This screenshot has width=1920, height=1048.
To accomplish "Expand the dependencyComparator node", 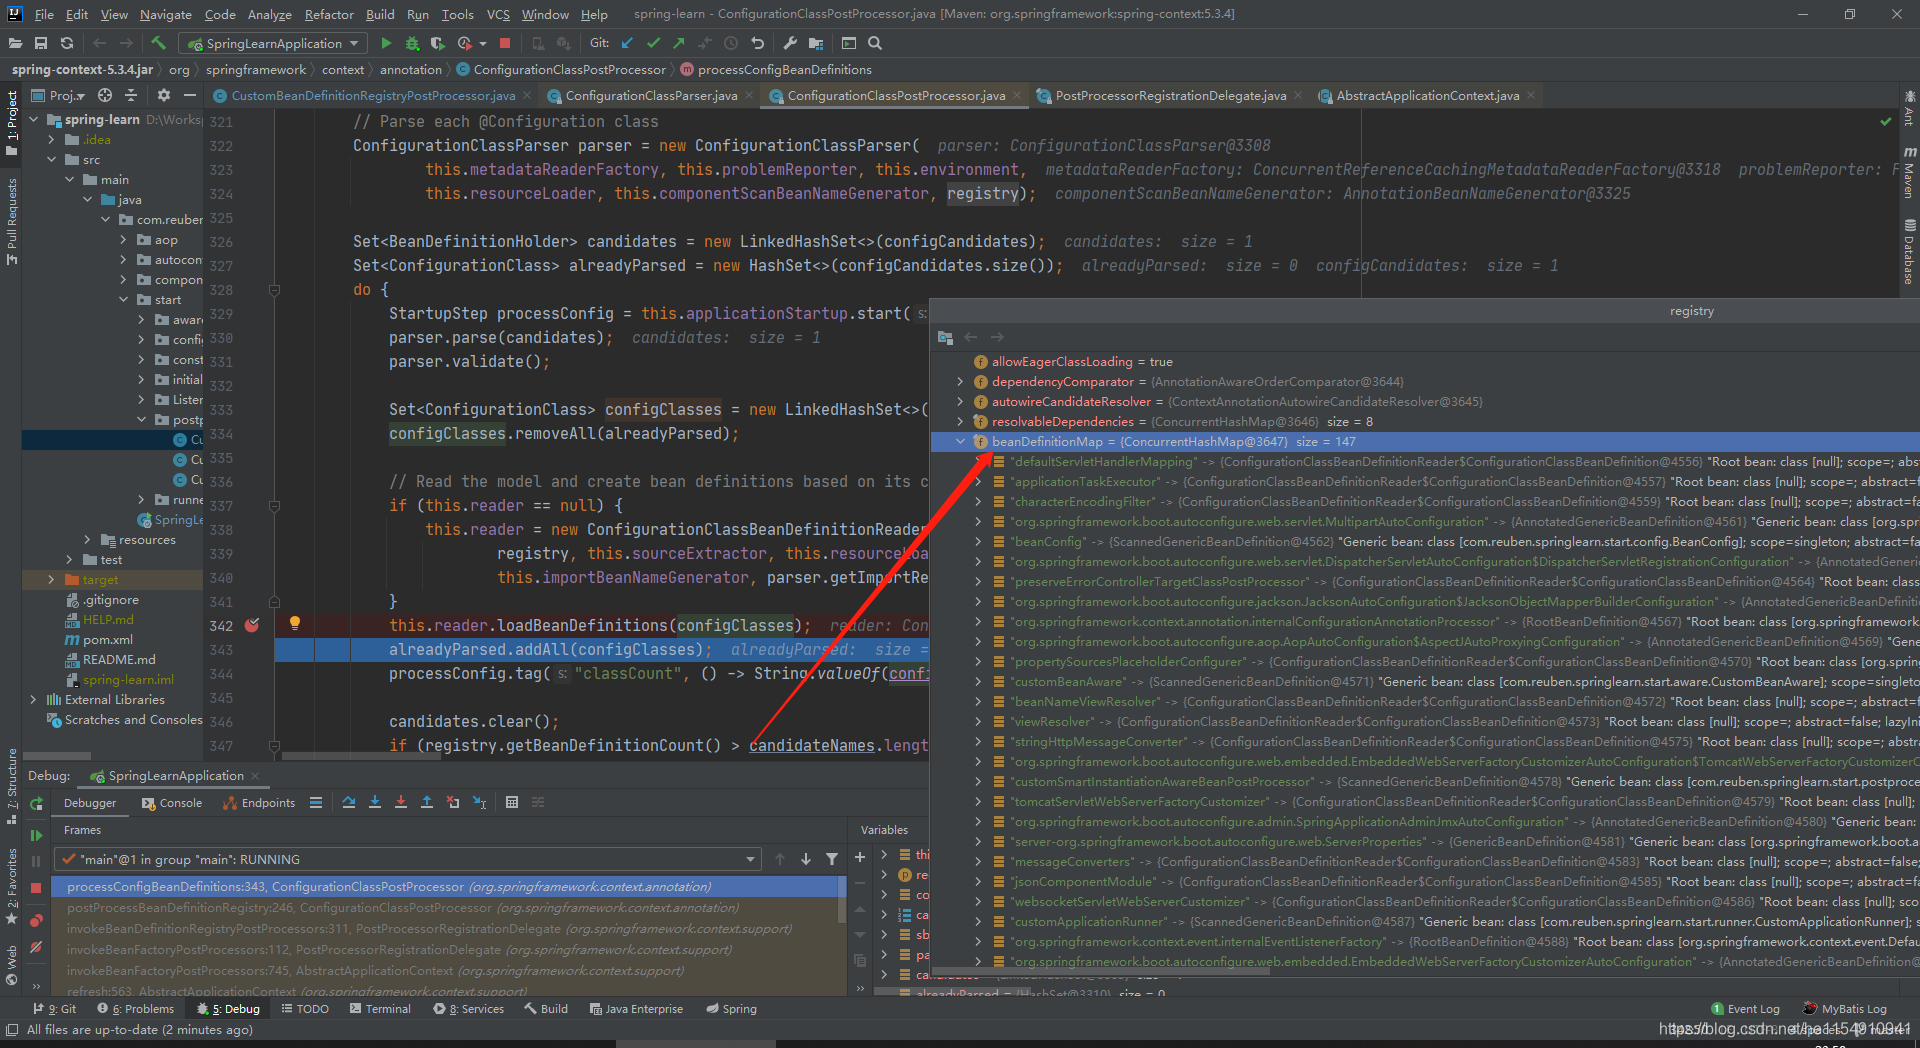I will (x=960, y=381).
